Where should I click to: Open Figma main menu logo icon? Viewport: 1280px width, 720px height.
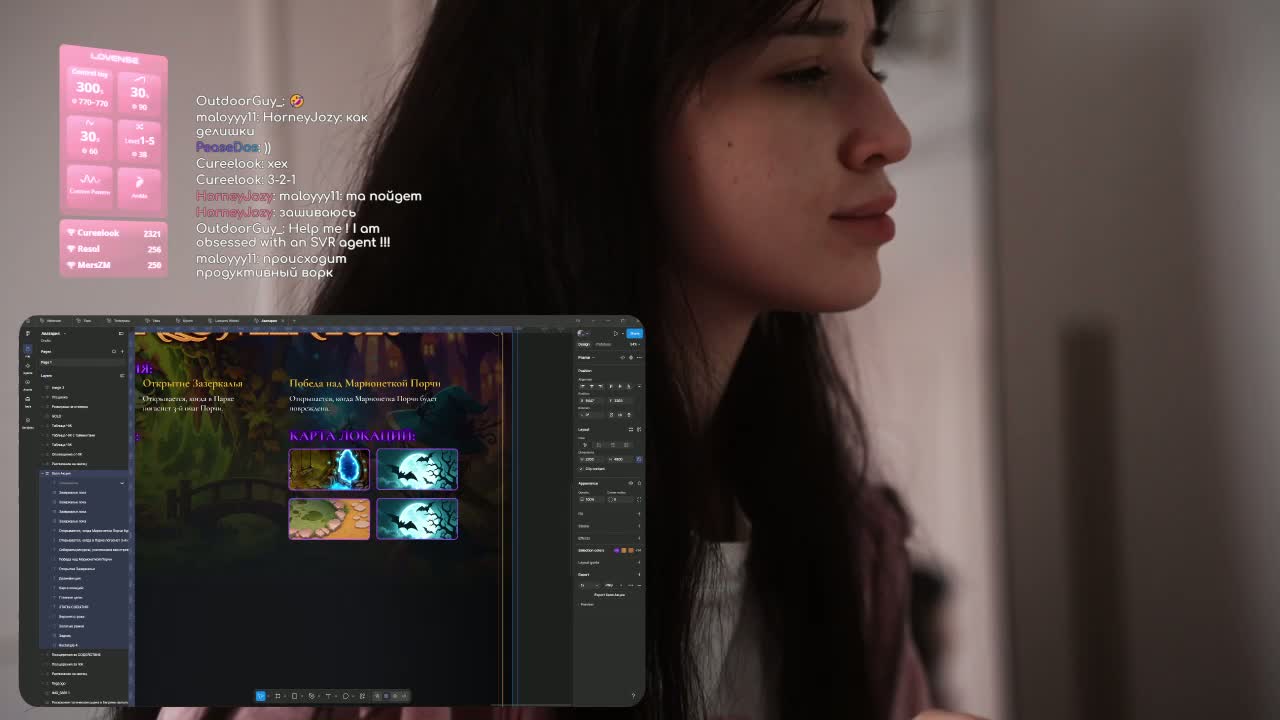[x=28, y=333]
